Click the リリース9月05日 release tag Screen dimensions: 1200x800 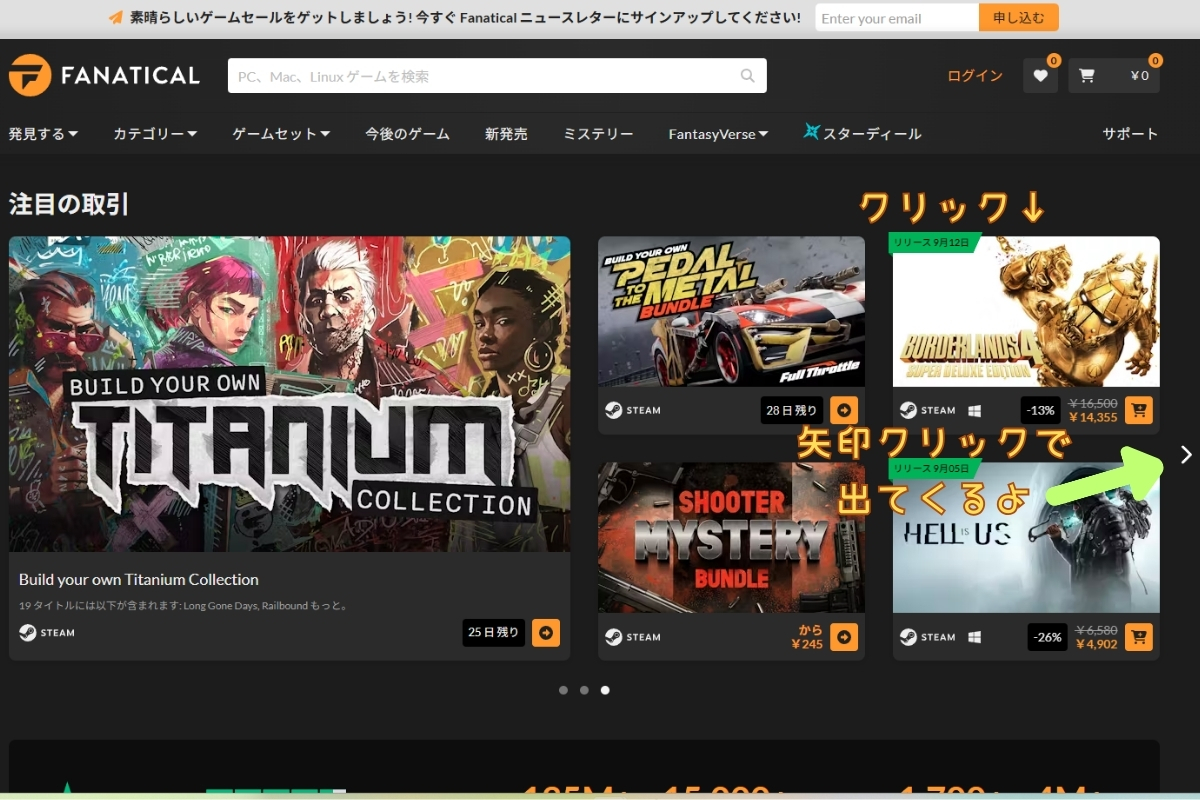[x=933, y=469]
